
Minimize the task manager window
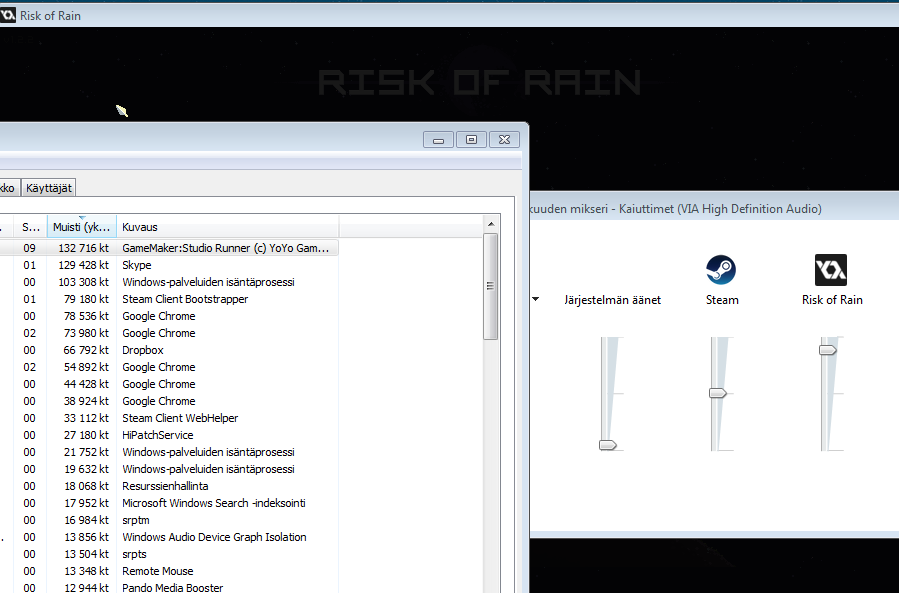pos(439,139)
